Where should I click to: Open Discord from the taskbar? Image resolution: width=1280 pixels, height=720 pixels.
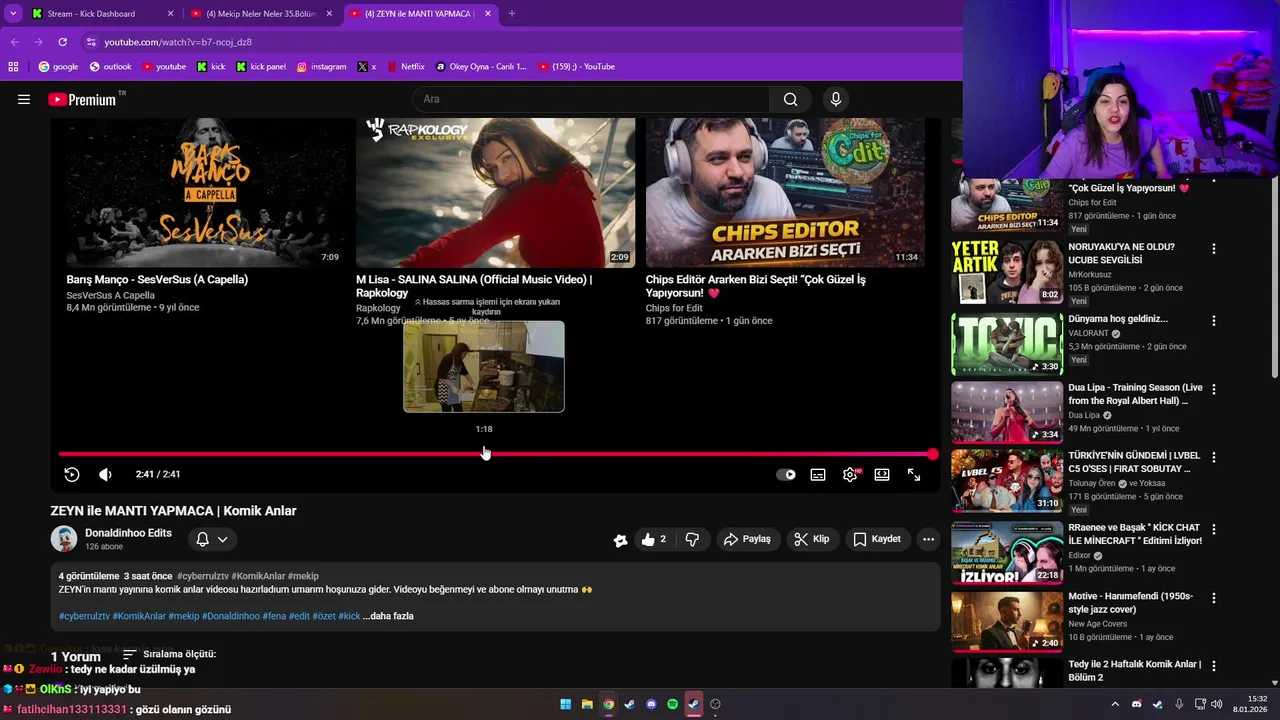click(651, 704)
